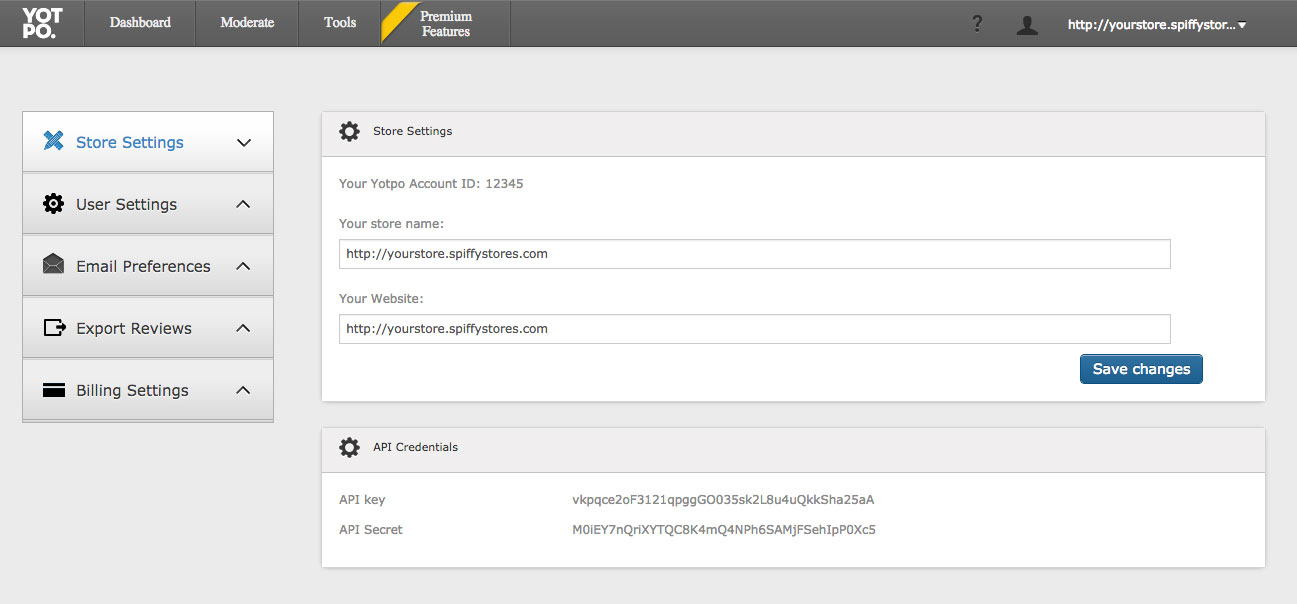
Task: Click the user profile icon
Action: pos(1026,25)
